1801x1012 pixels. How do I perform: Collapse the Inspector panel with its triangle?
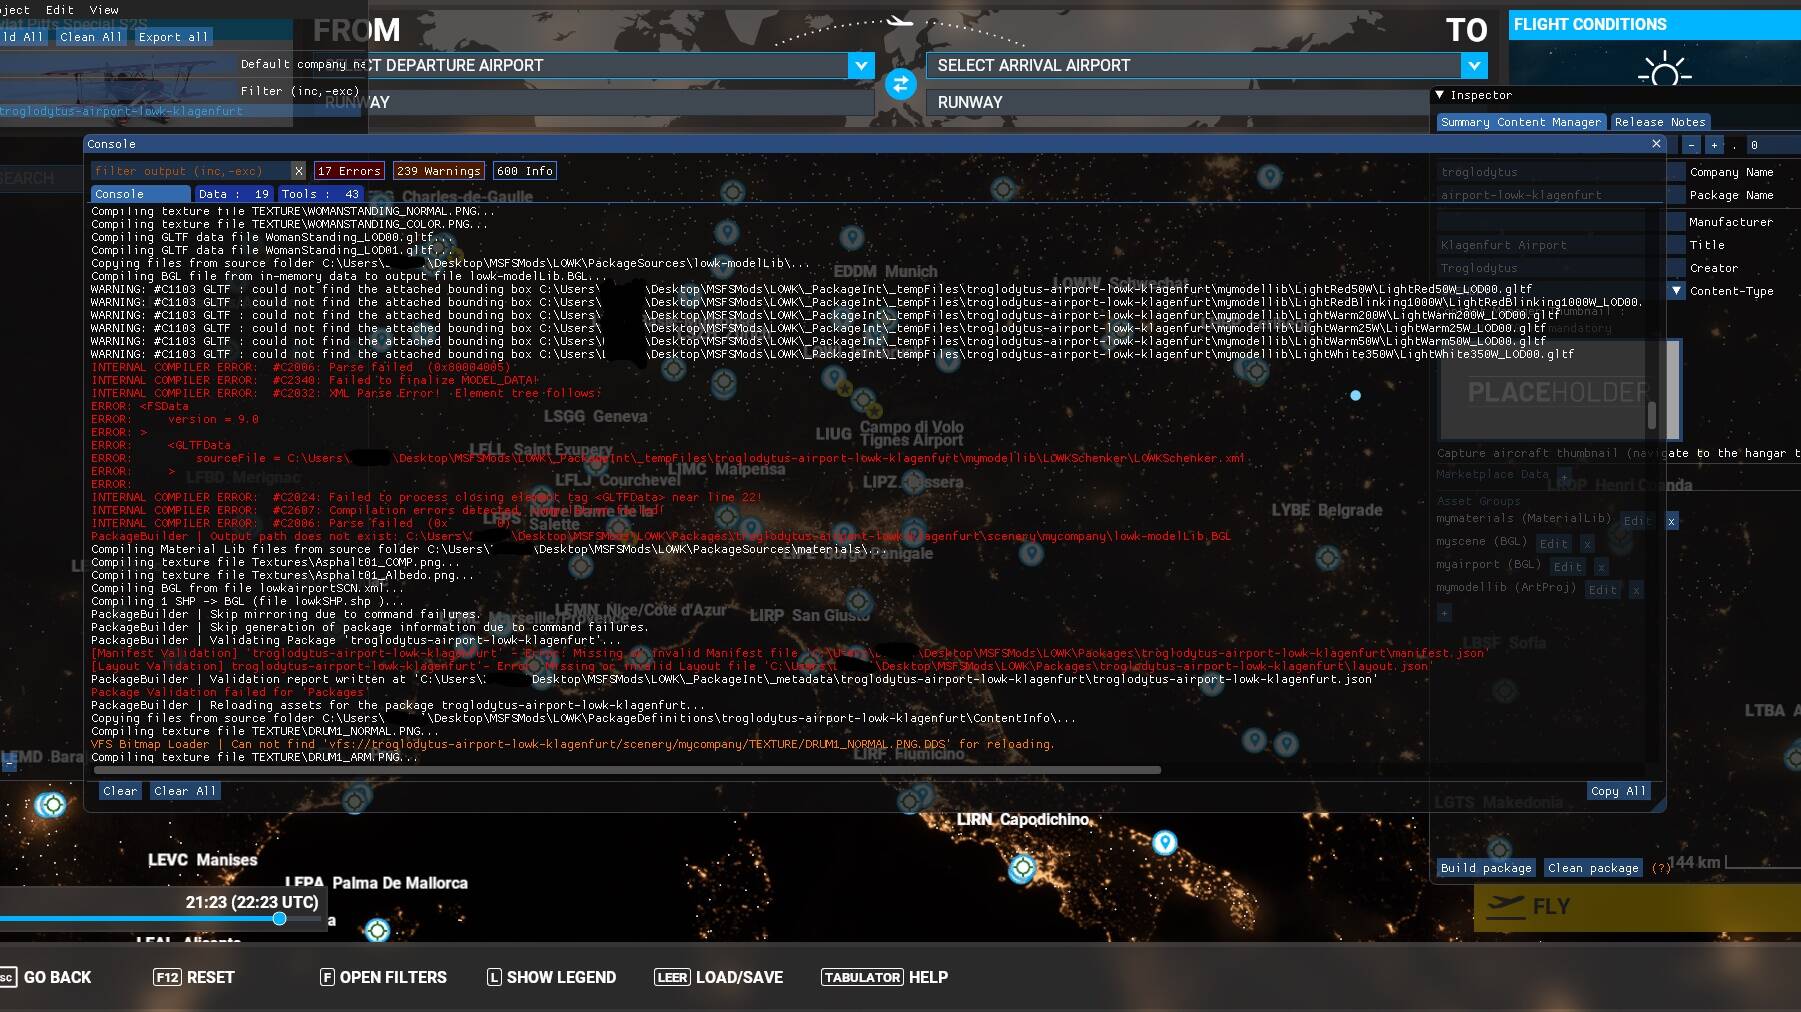click(x=1440, y=95)
